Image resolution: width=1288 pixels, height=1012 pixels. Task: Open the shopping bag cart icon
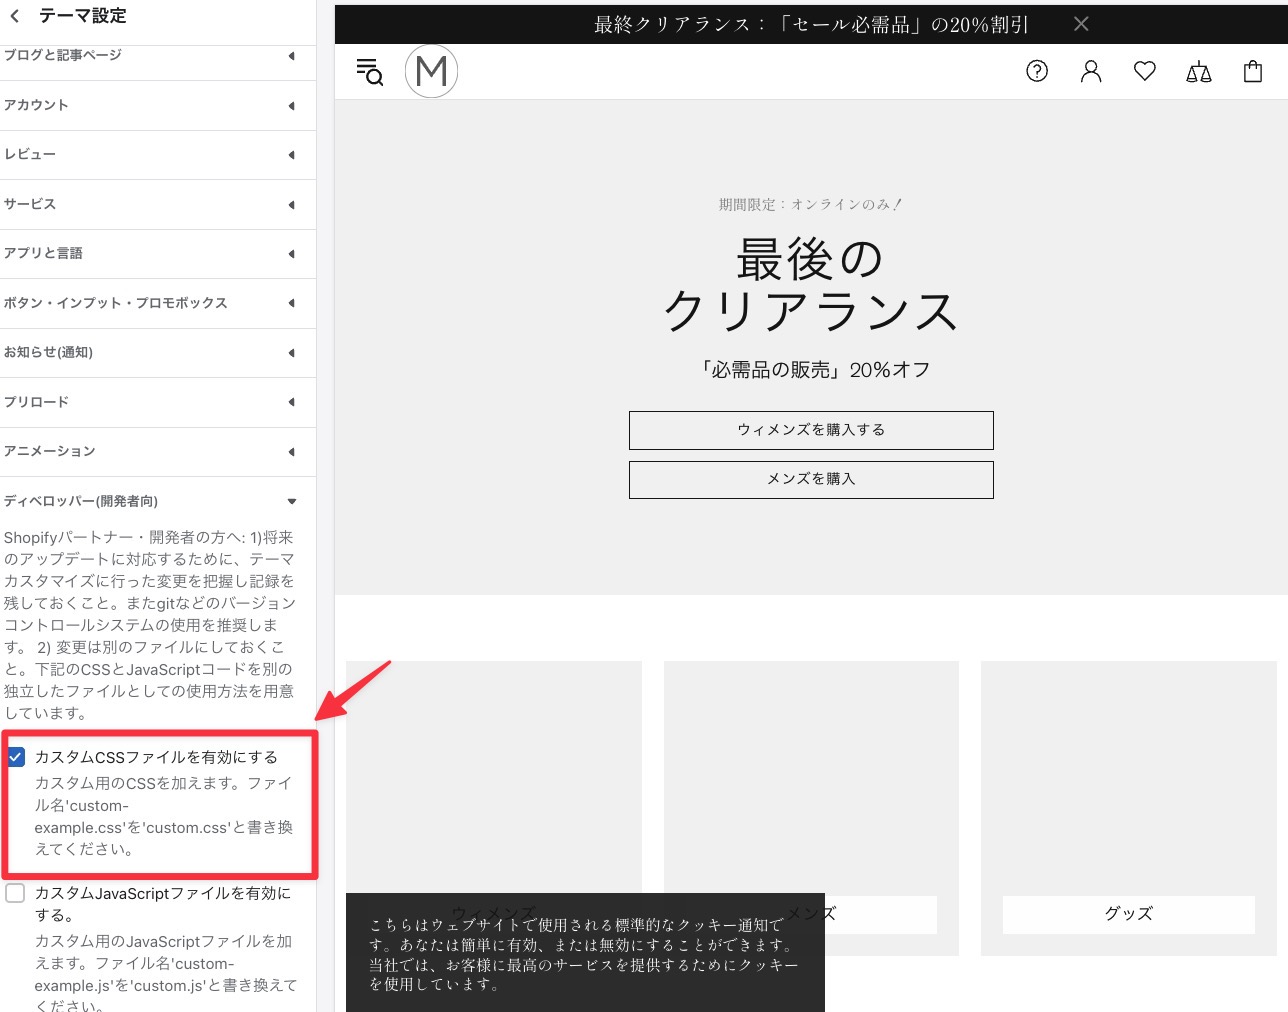coord(1253,71)
